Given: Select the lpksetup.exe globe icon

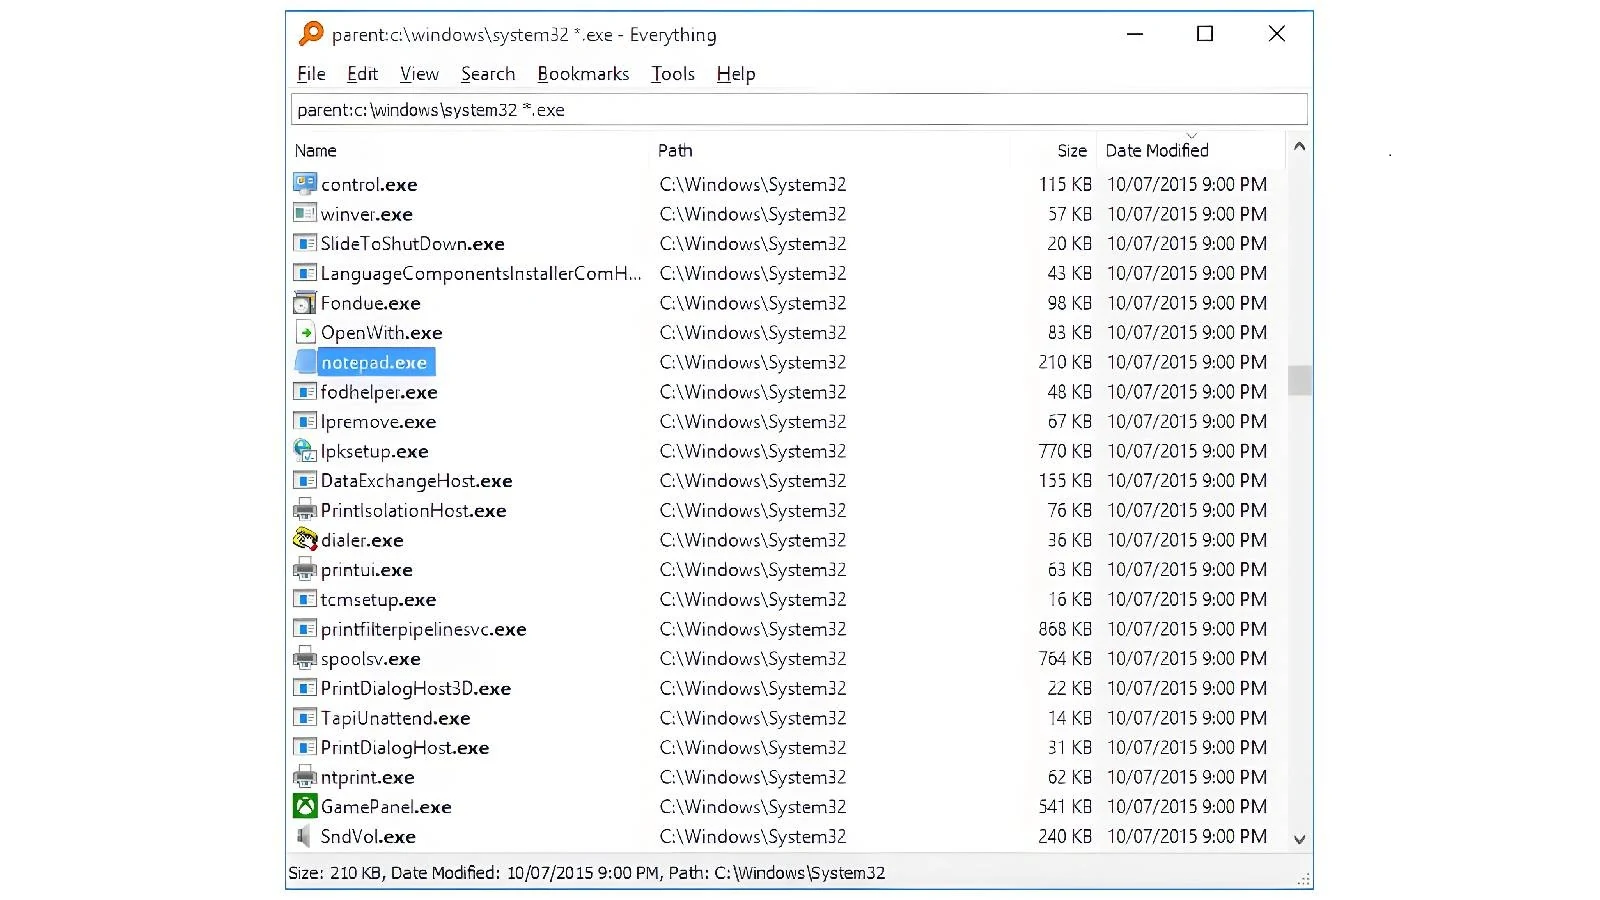Looking at the screenshot, I should pos(305,451).
